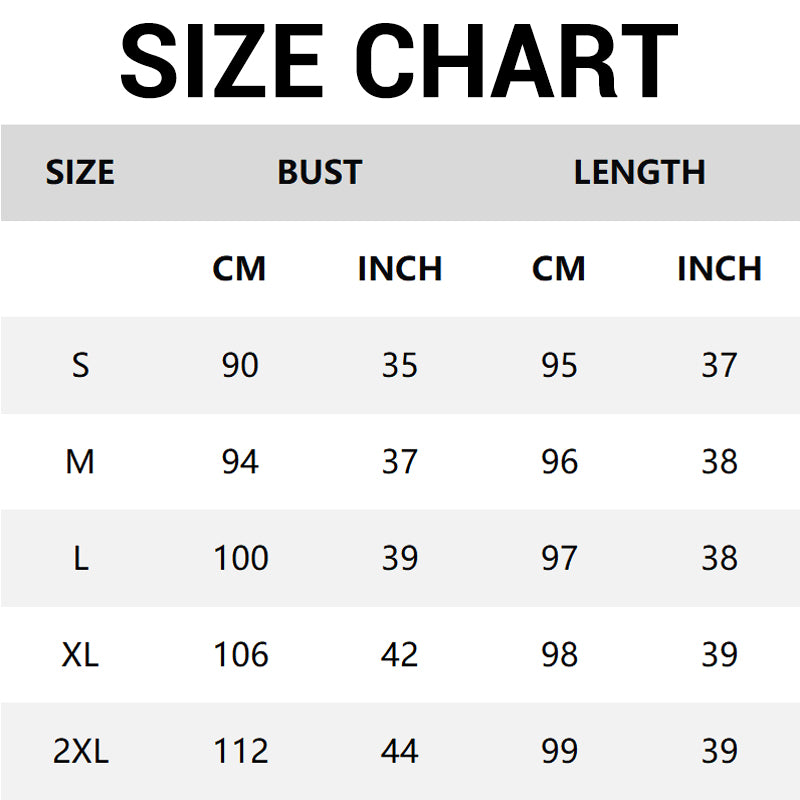The width and height of the screenshot is (800, 800).
Task: Click the CM subheader under LENGTH
Action: [559, 269]
